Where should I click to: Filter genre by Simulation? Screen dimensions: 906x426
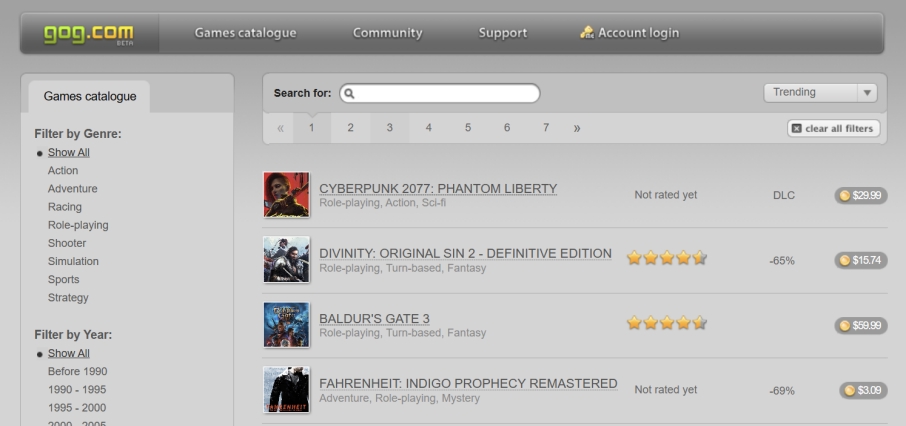tap(73, 261)
